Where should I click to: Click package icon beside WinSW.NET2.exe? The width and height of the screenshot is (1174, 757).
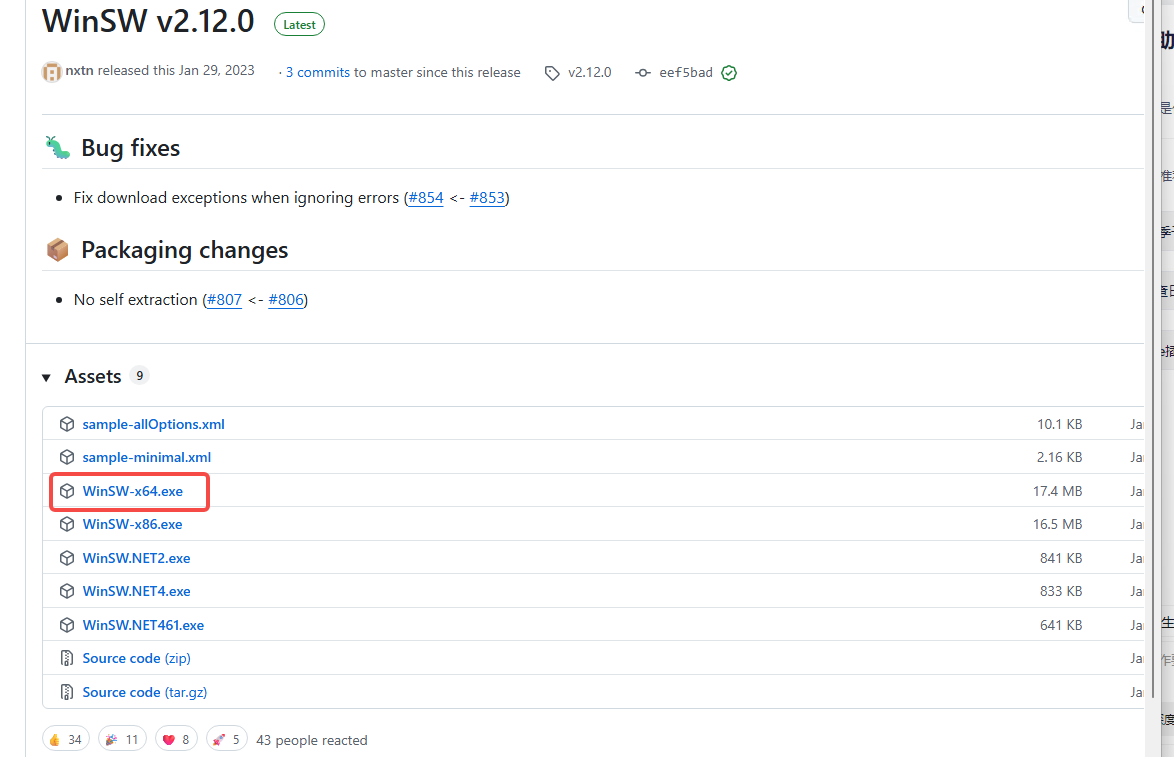(x=67, y=558)
